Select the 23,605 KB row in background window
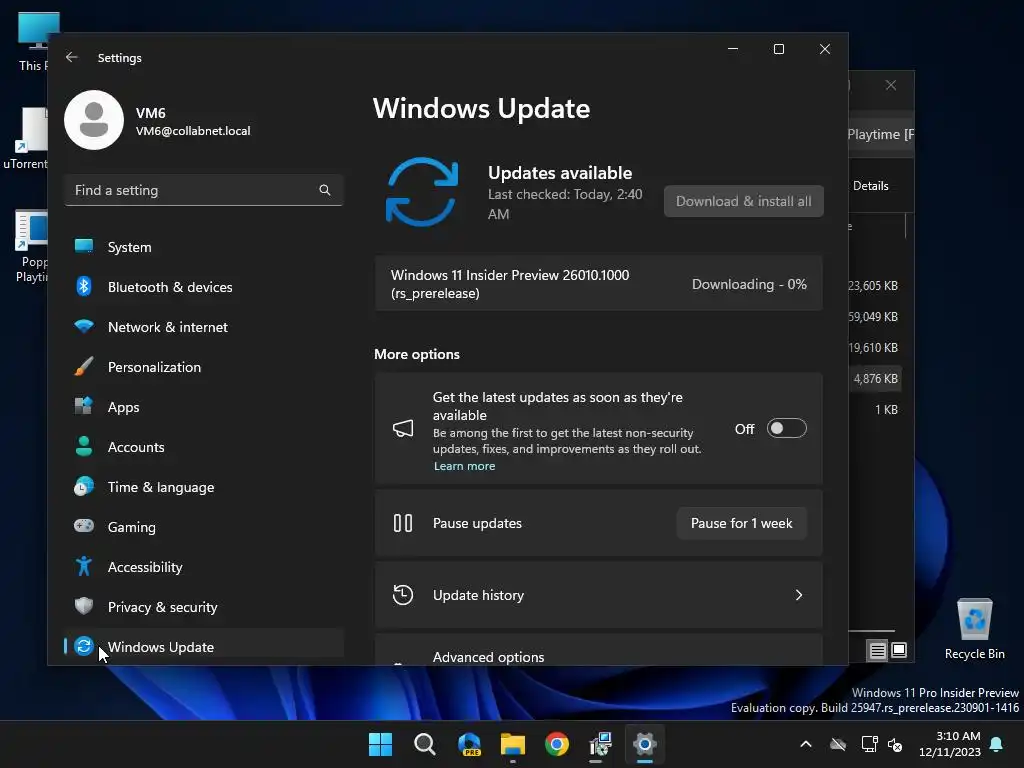This screenshot has height=768, width=1024. (873, 286)
